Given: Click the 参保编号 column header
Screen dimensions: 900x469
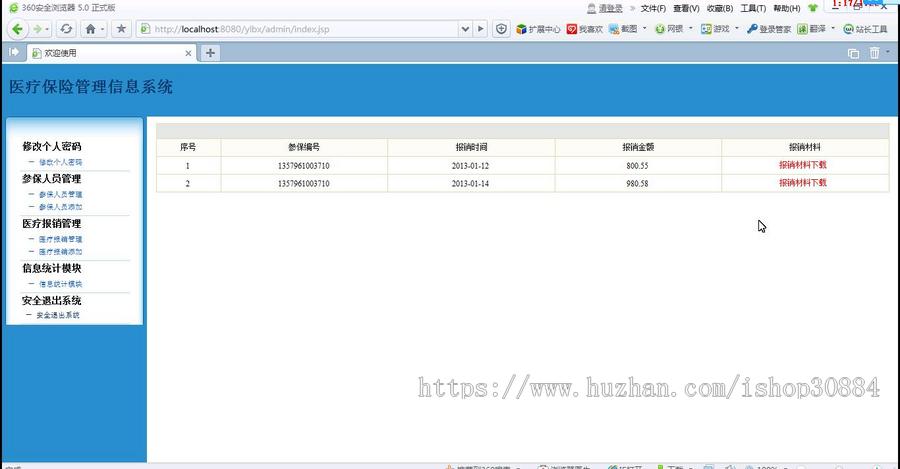Looking at the screenshot, I should 304,147.
